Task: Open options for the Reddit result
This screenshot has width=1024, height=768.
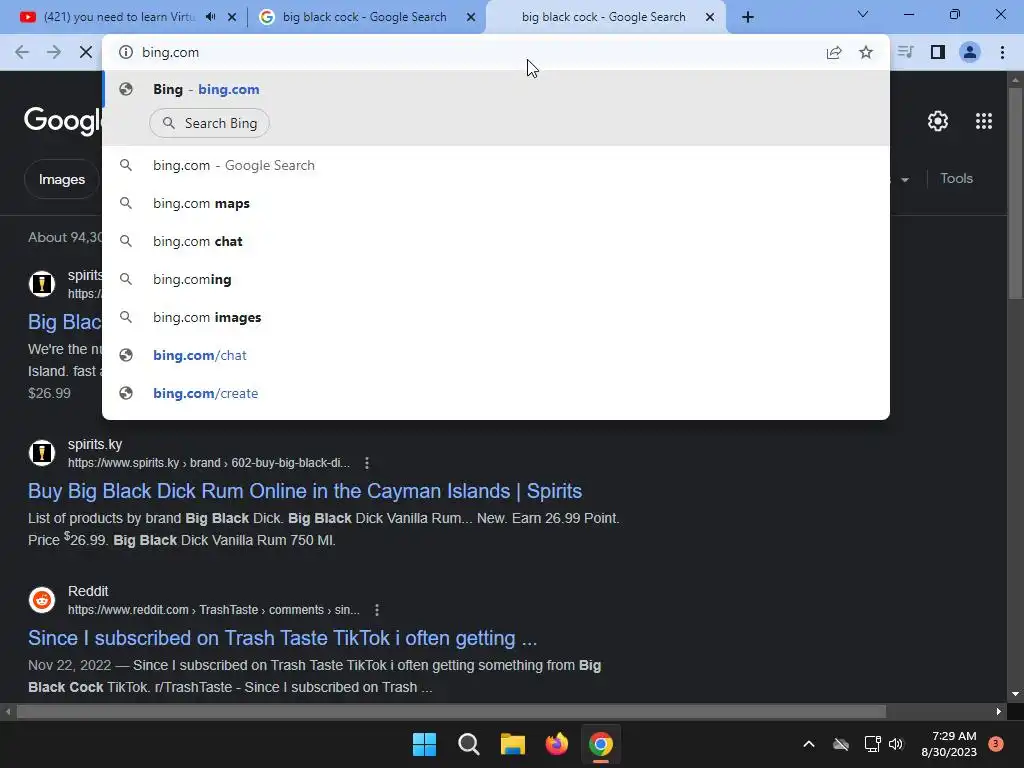Action: 377,610
